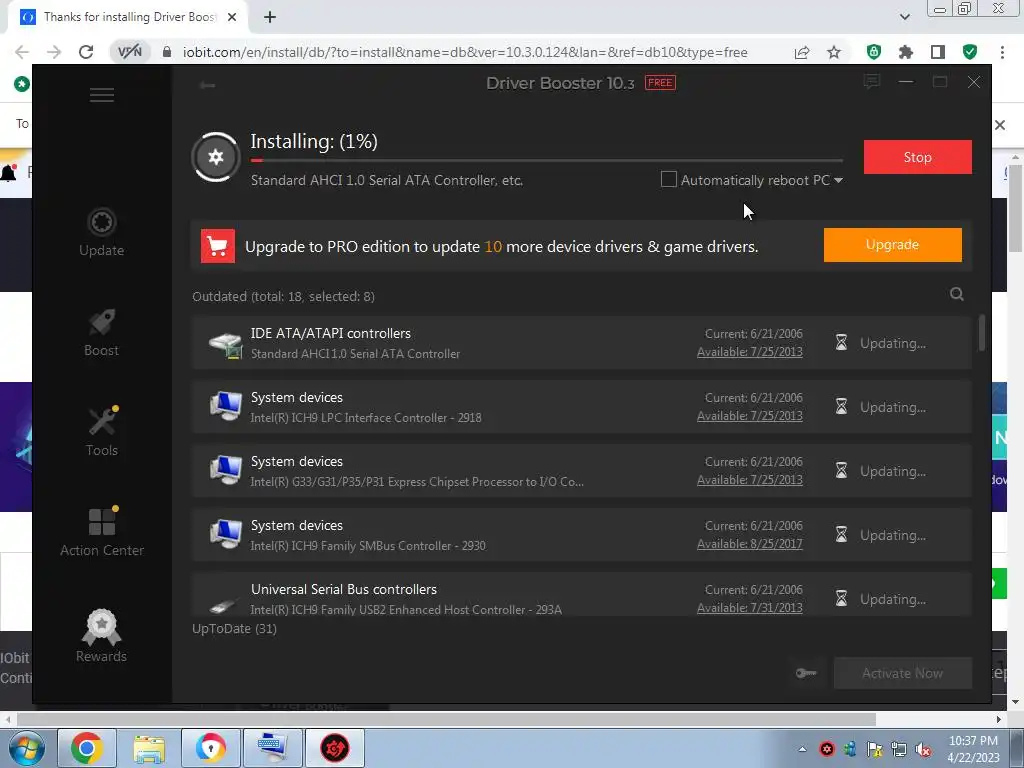
Task: Open the Action Center section
Action: click(102, 532)
